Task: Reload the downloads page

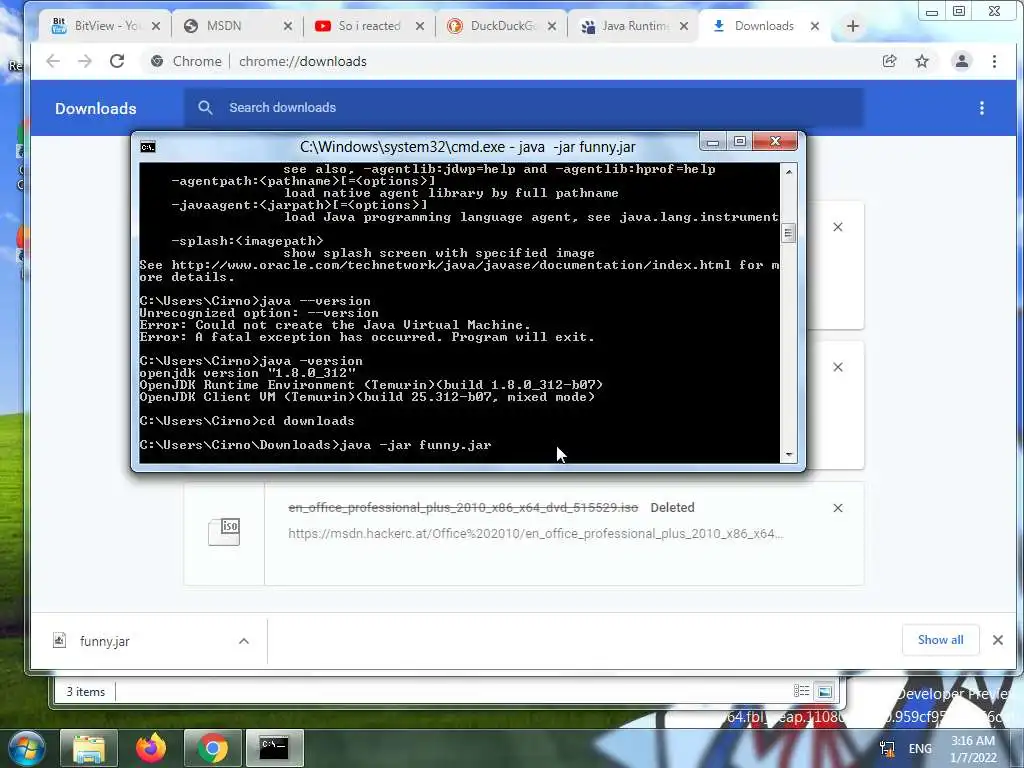Action: [117, 61]
